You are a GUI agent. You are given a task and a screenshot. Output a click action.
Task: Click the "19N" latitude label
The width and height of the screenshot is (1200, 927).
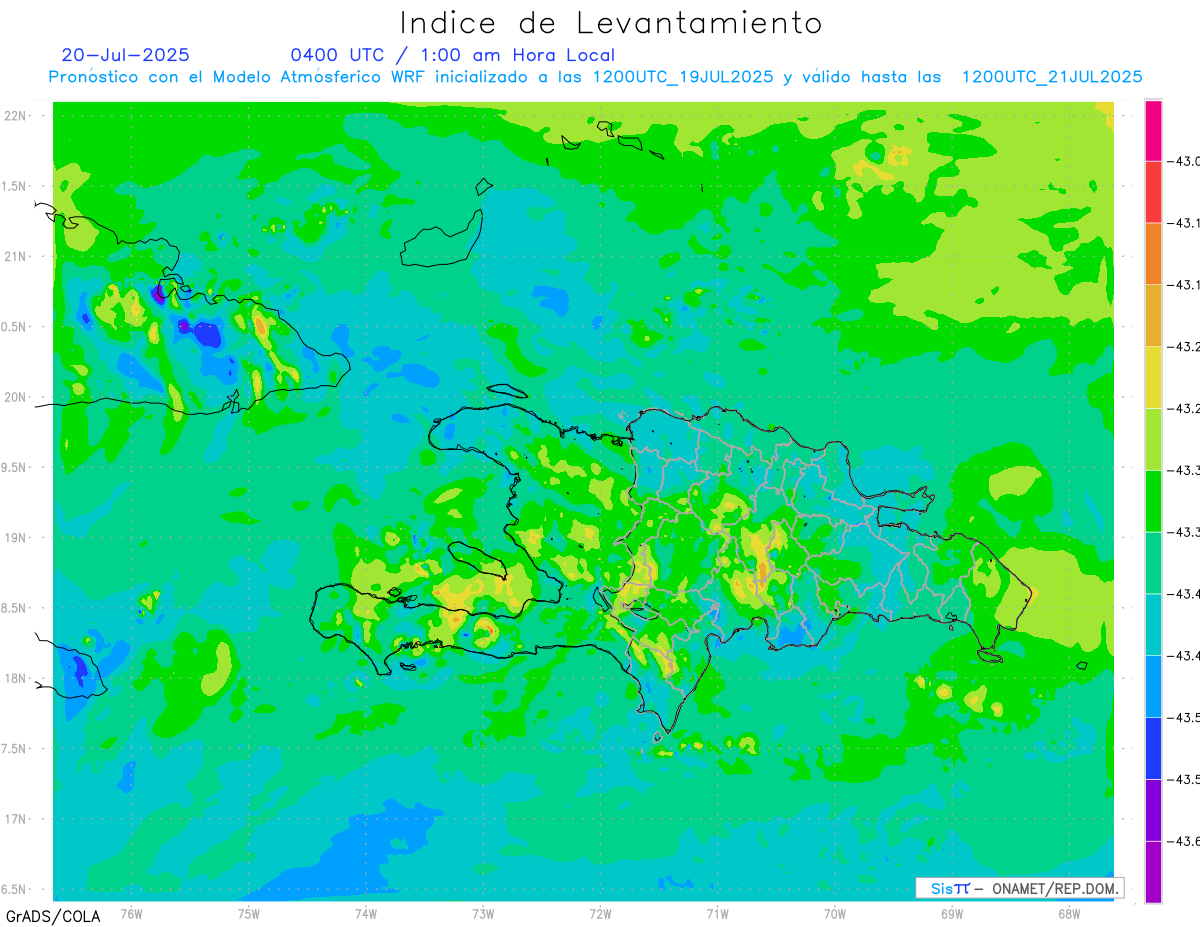click(x=16, y=538)
